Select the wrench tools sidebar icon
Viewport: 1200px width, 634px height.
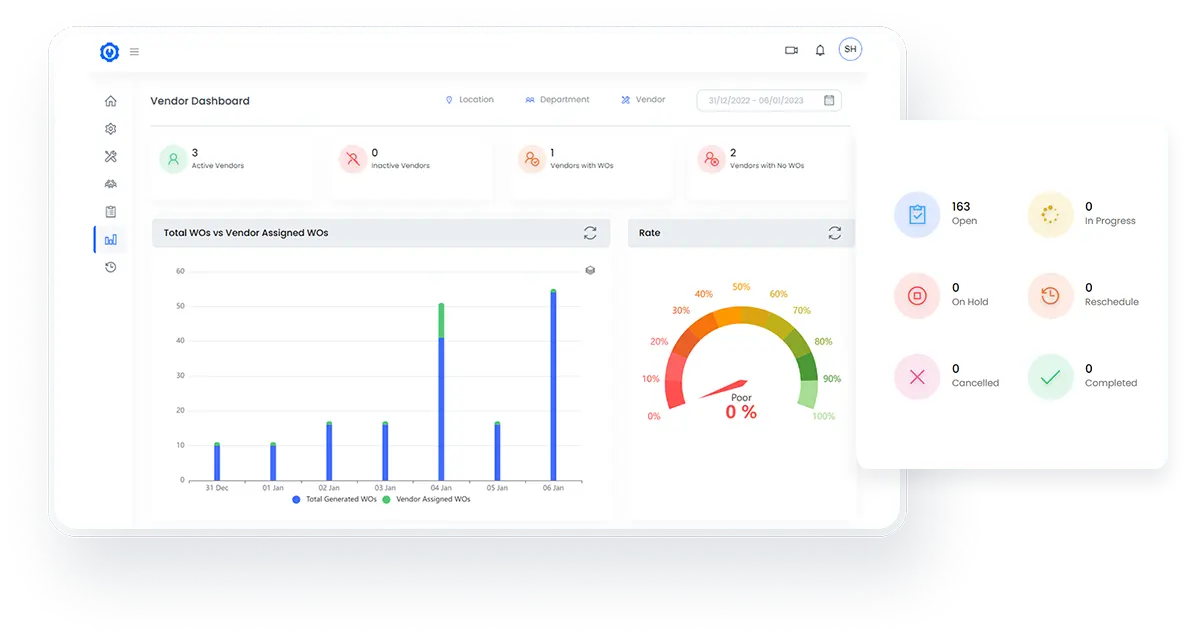(111, 156)
